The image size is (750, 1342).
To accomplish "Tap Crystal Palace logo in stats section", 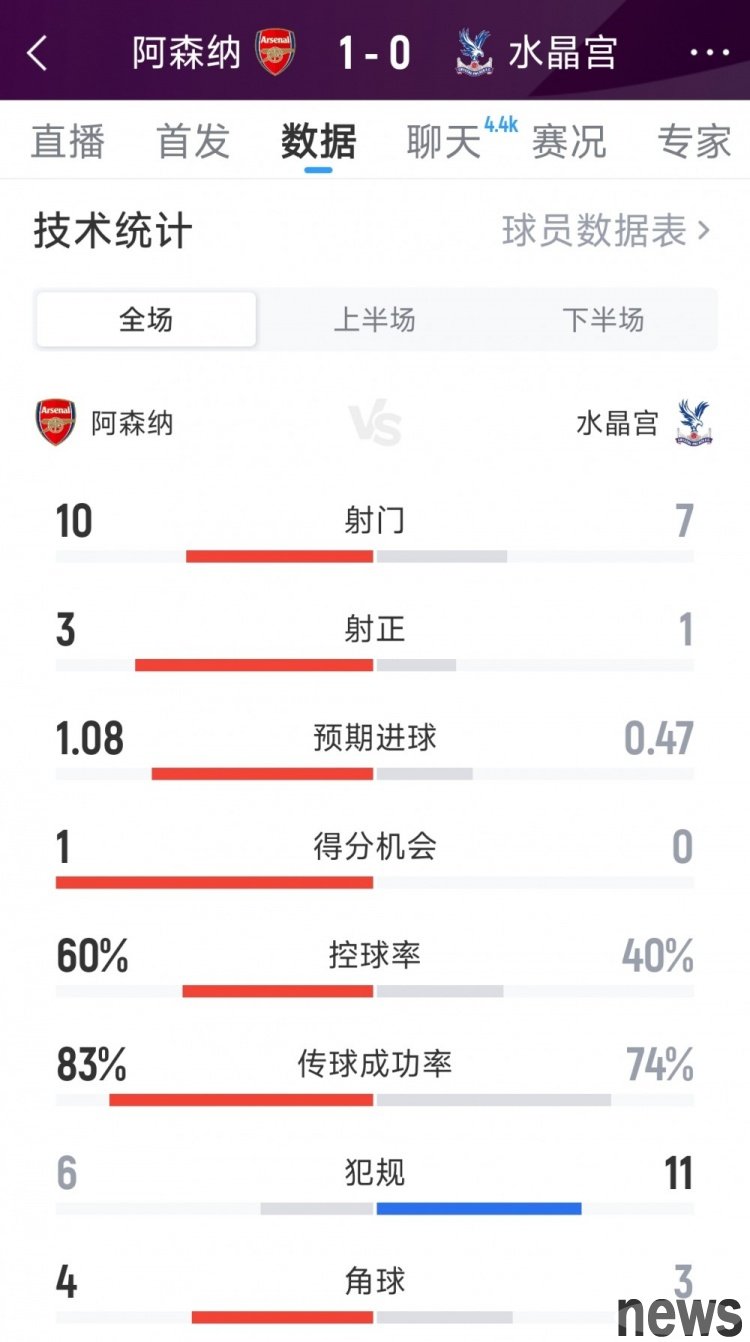I will [693, 422].
